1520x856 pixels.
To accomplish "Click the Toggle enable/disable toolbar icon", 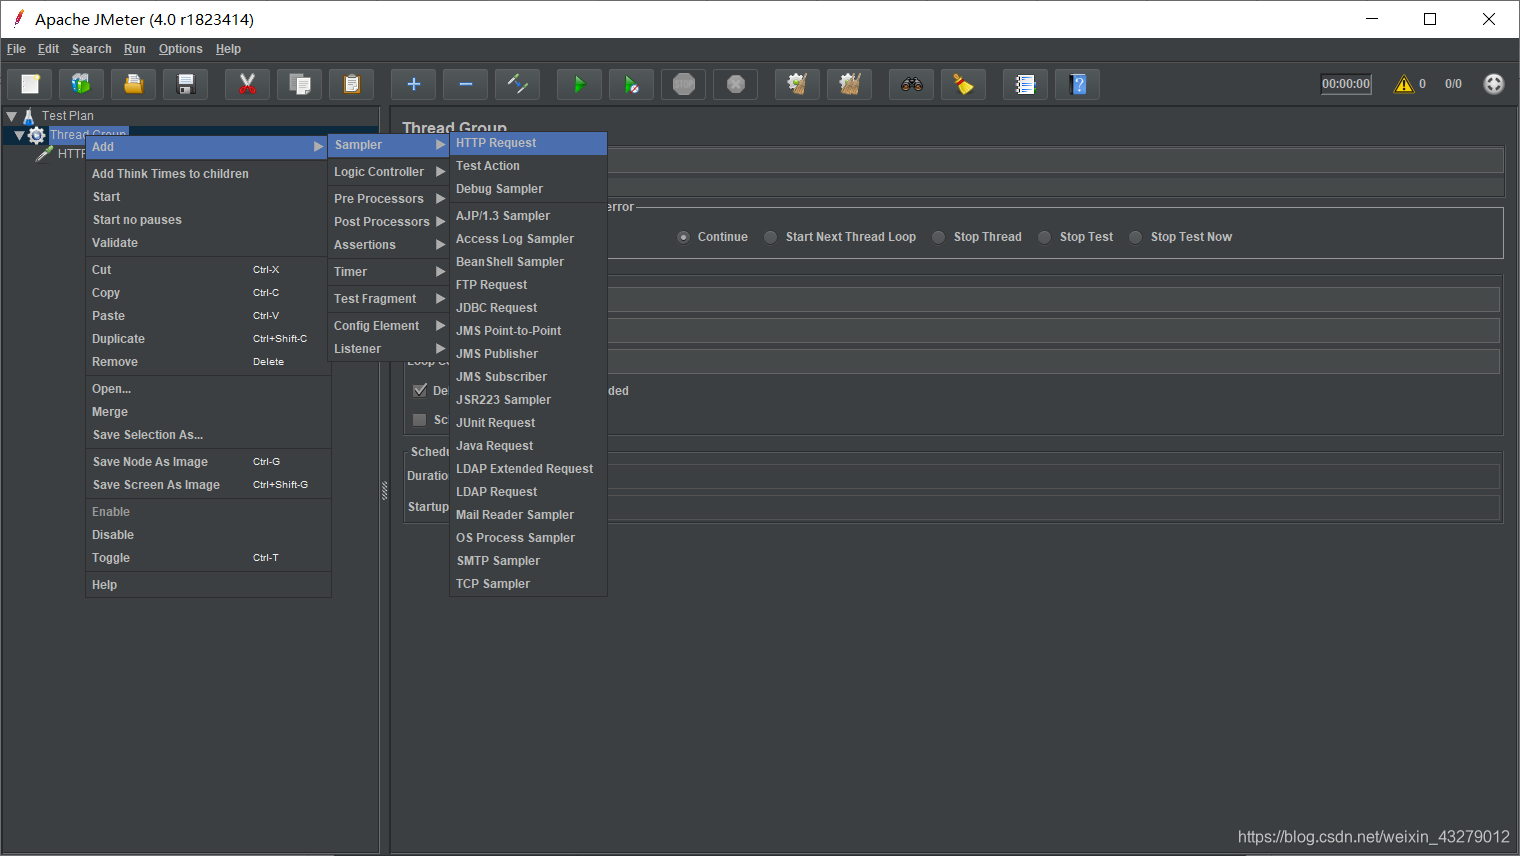I will [x=518, y=84].
